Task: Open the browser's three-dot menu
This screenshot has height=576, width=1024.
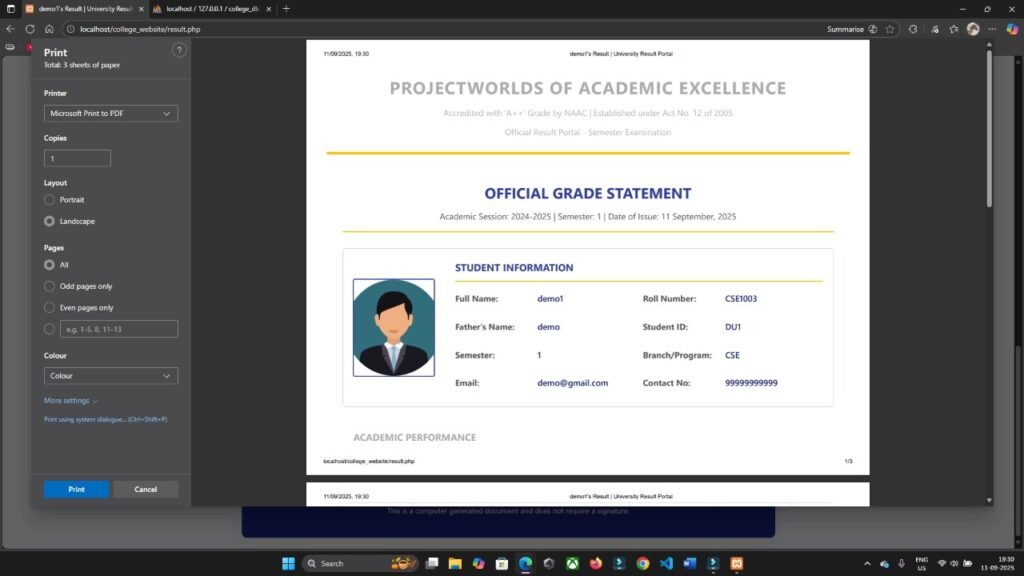Action: click(992, 29)
